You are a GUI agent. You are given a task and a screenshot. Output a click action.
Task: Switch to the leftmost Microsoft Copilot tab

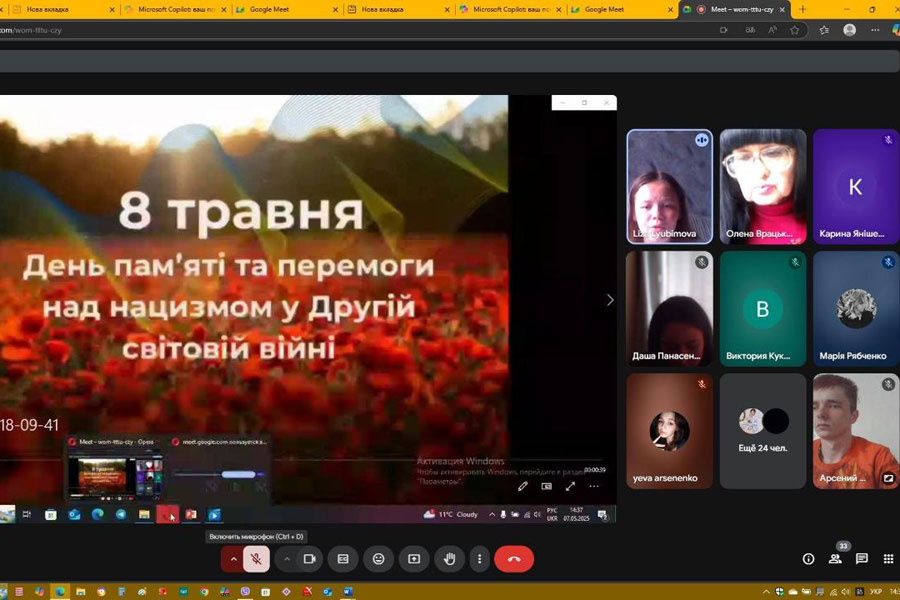pyautogui.click(x=175, y=10)
